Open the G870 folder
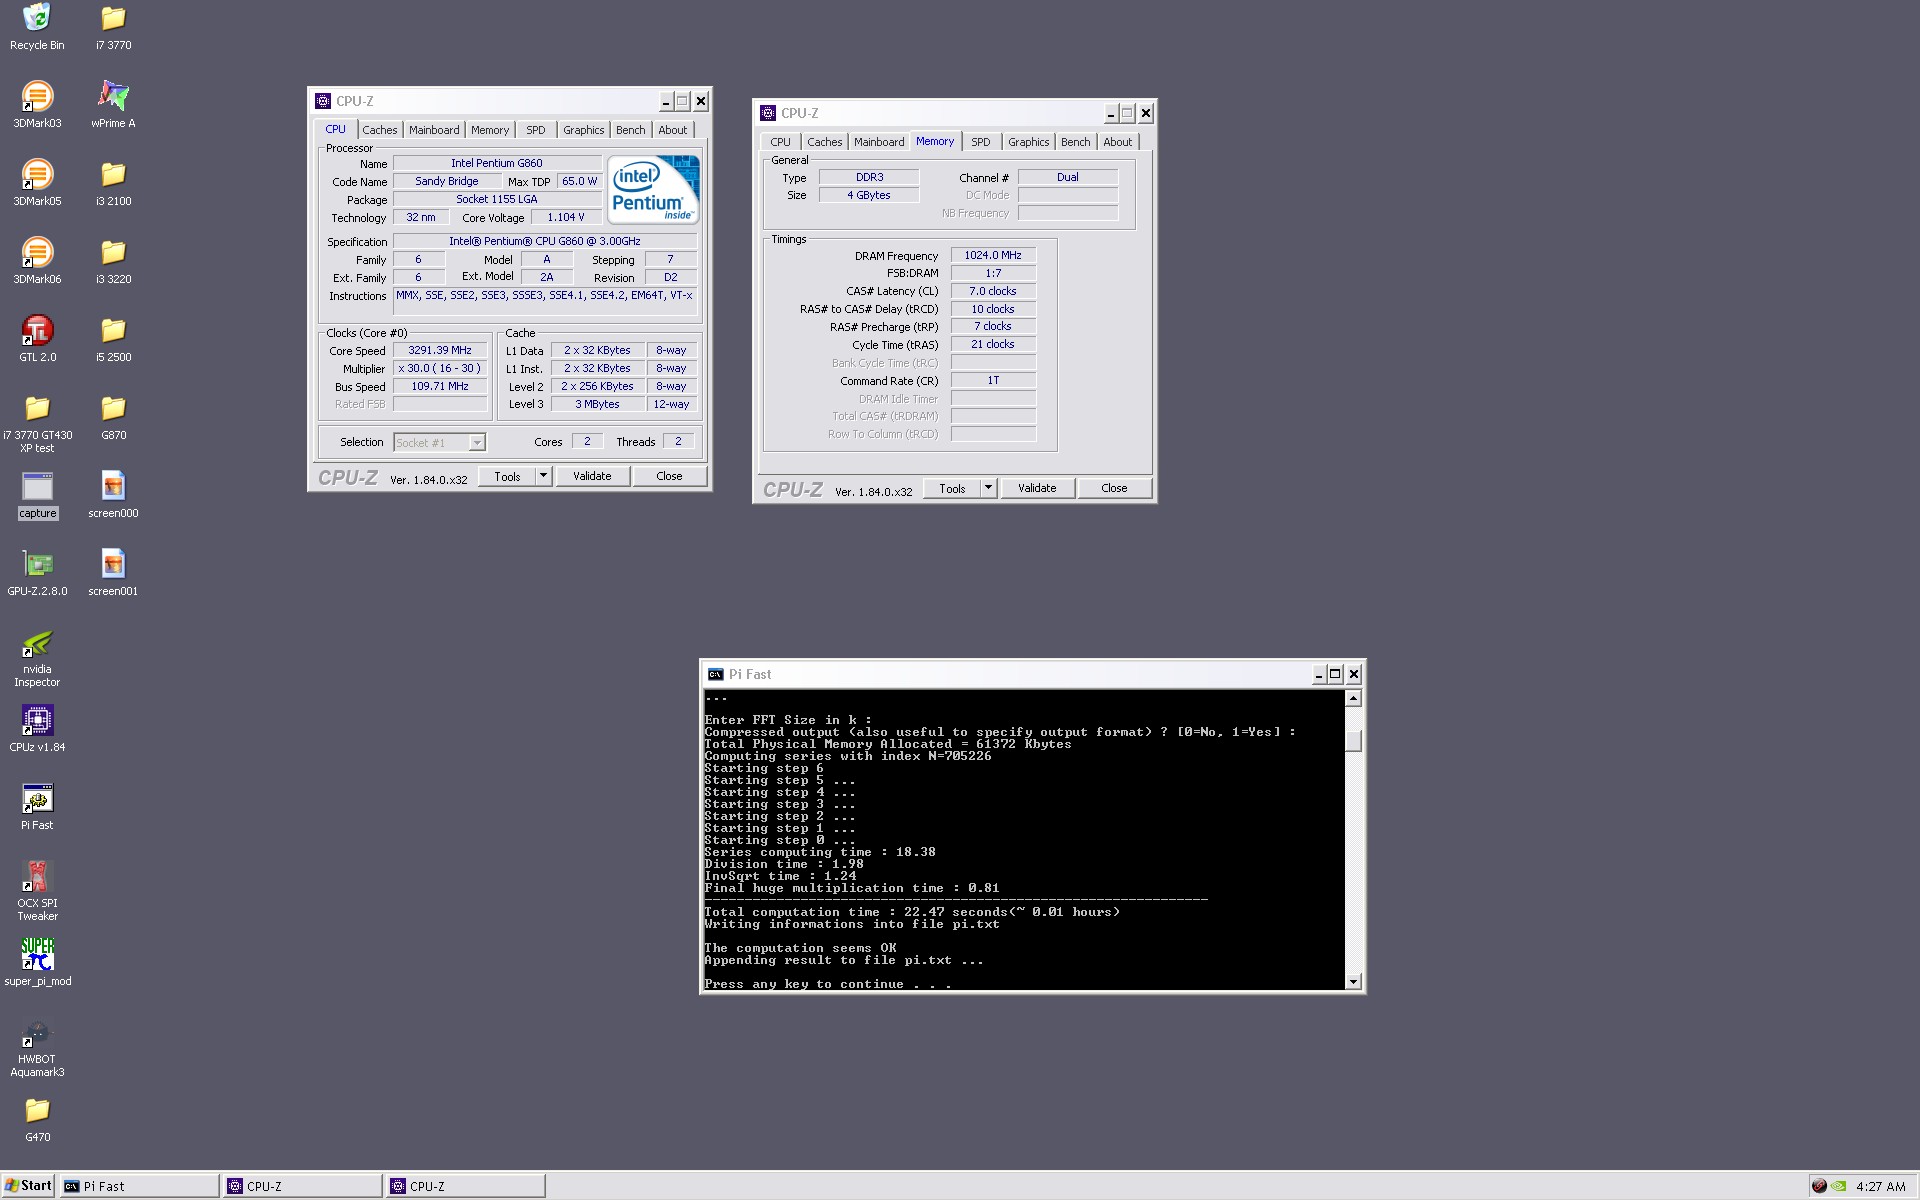Screen dimensions: 1920x1200 click(x=113, y=416)
